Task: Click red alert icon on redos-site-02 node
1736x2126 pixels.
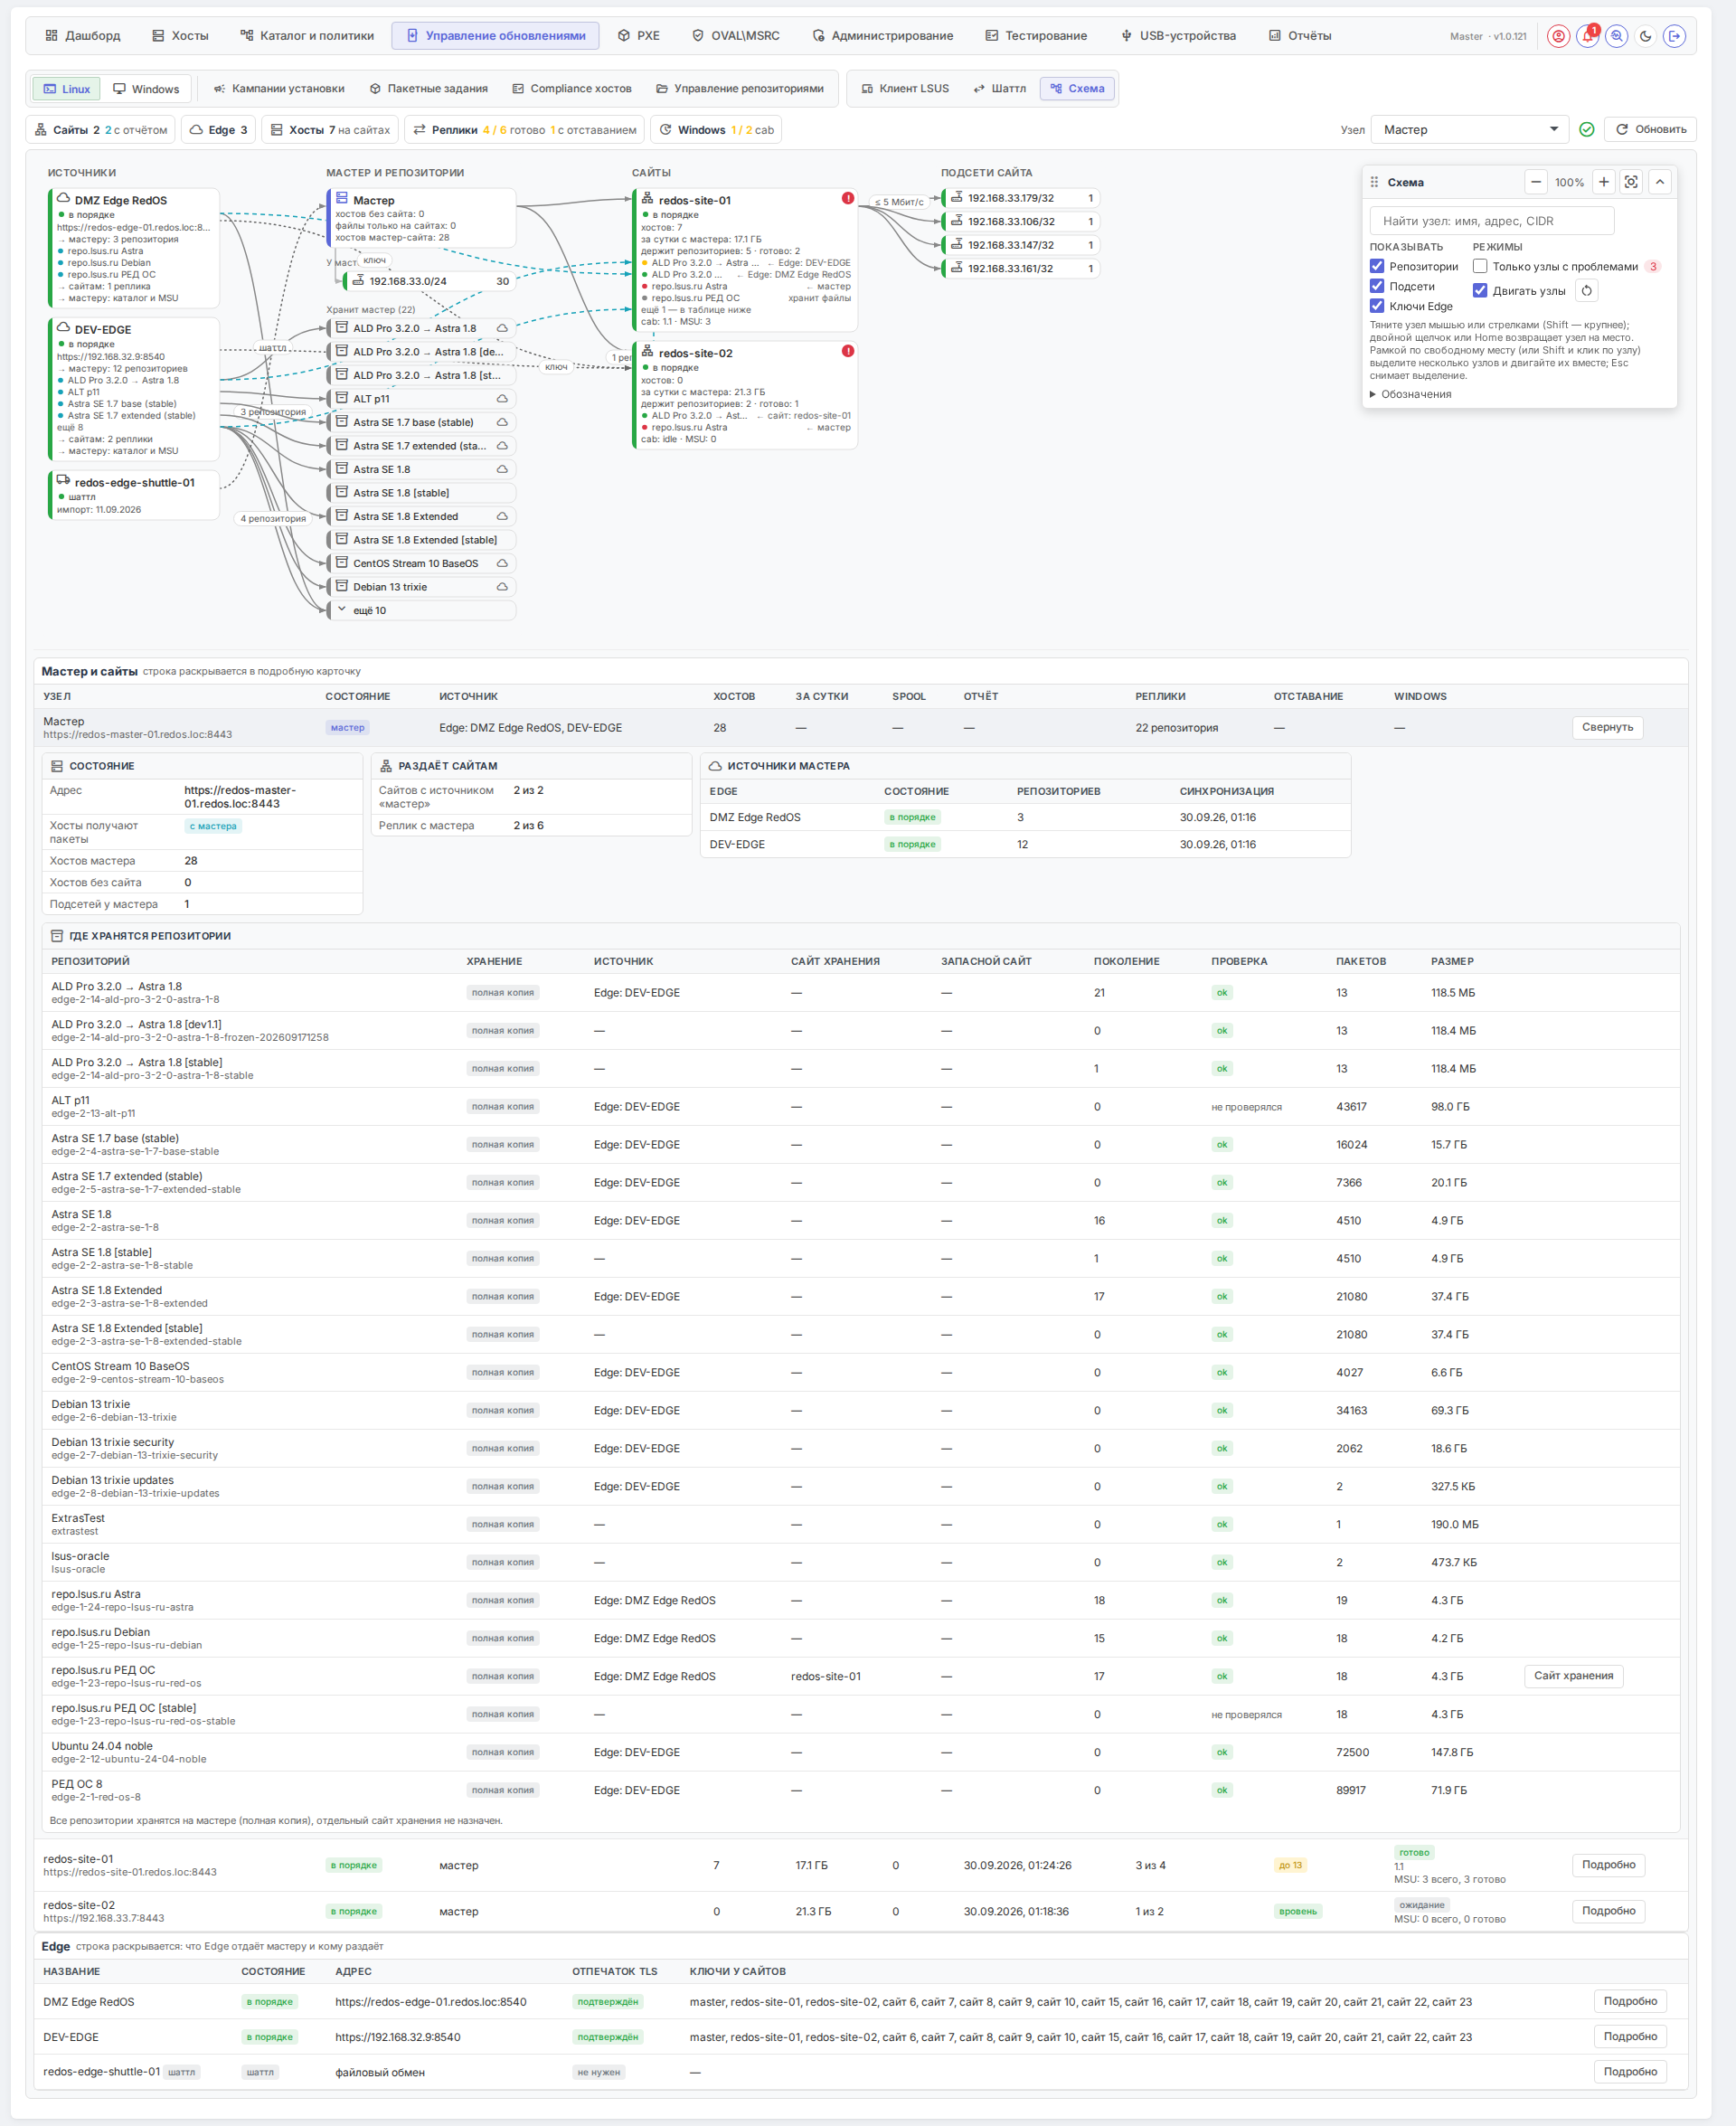Action: click(848, 351)
